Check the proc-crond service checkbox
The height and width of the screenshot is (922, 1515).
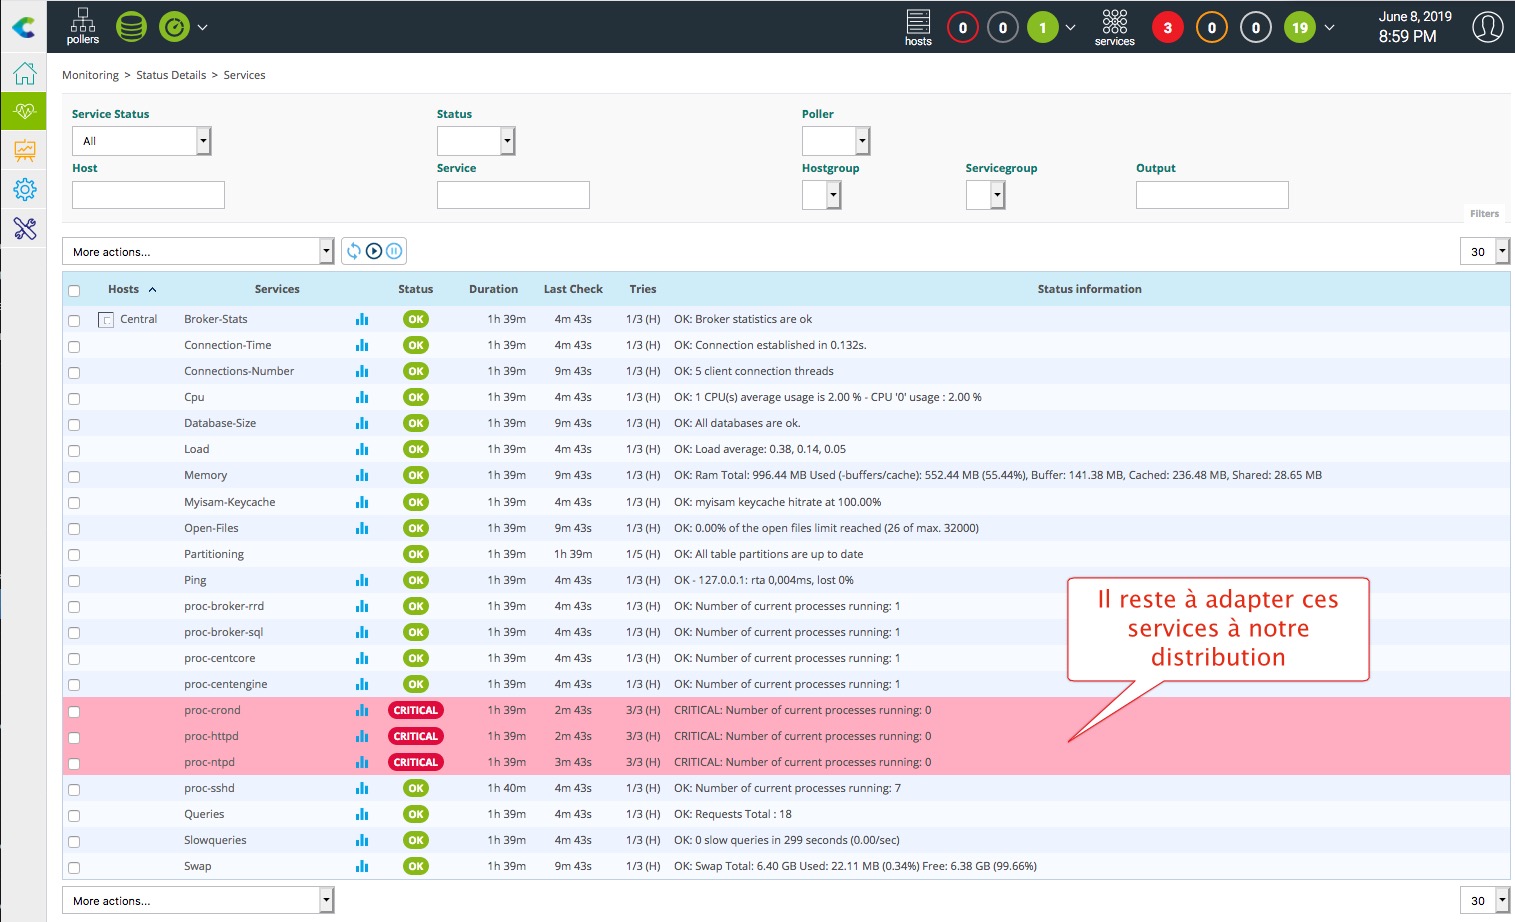[x=74, y=712]
